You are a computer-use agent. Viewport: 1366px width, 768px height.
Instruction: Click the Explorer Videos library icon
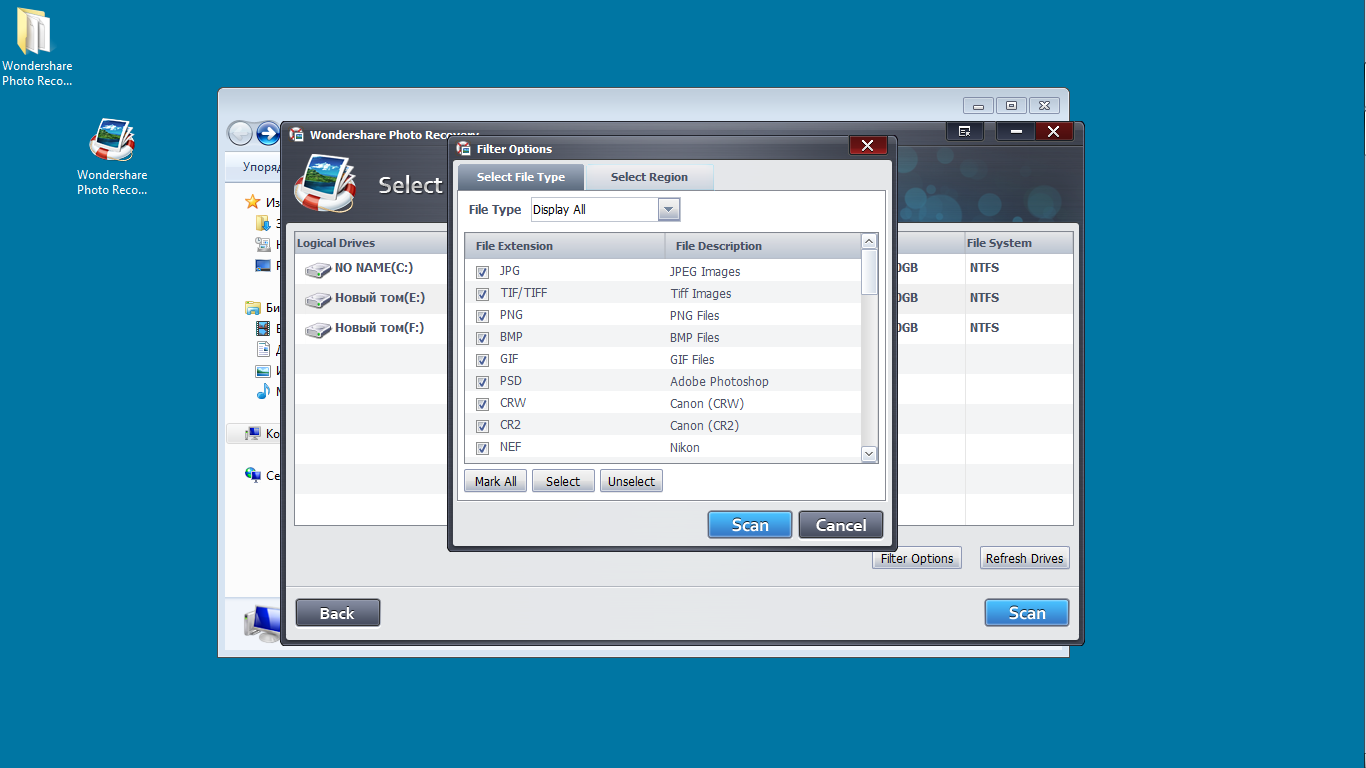tap(263, 328)
